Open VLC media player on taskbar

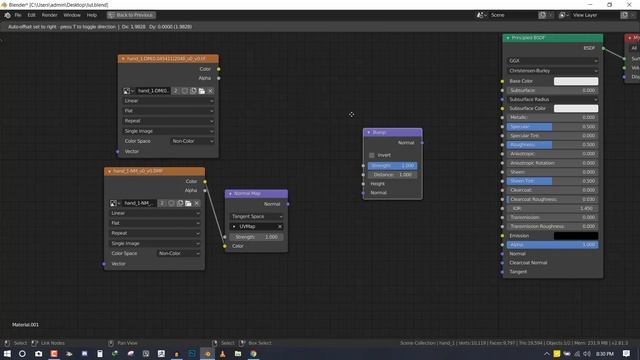click(x=222, y=354)
